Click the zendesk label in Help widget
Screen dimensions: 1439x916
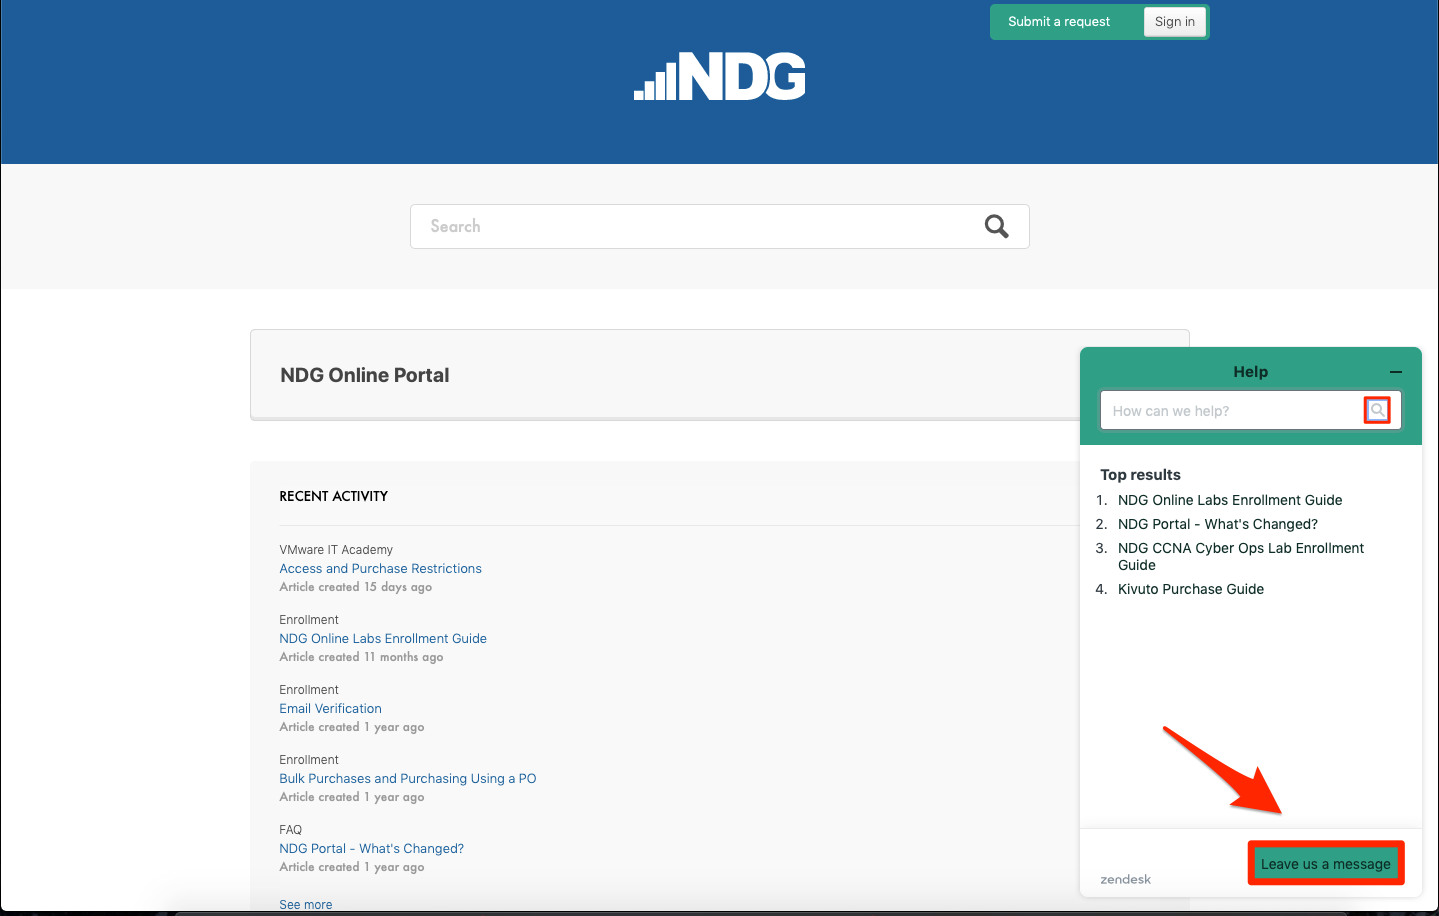point(1126,879)
